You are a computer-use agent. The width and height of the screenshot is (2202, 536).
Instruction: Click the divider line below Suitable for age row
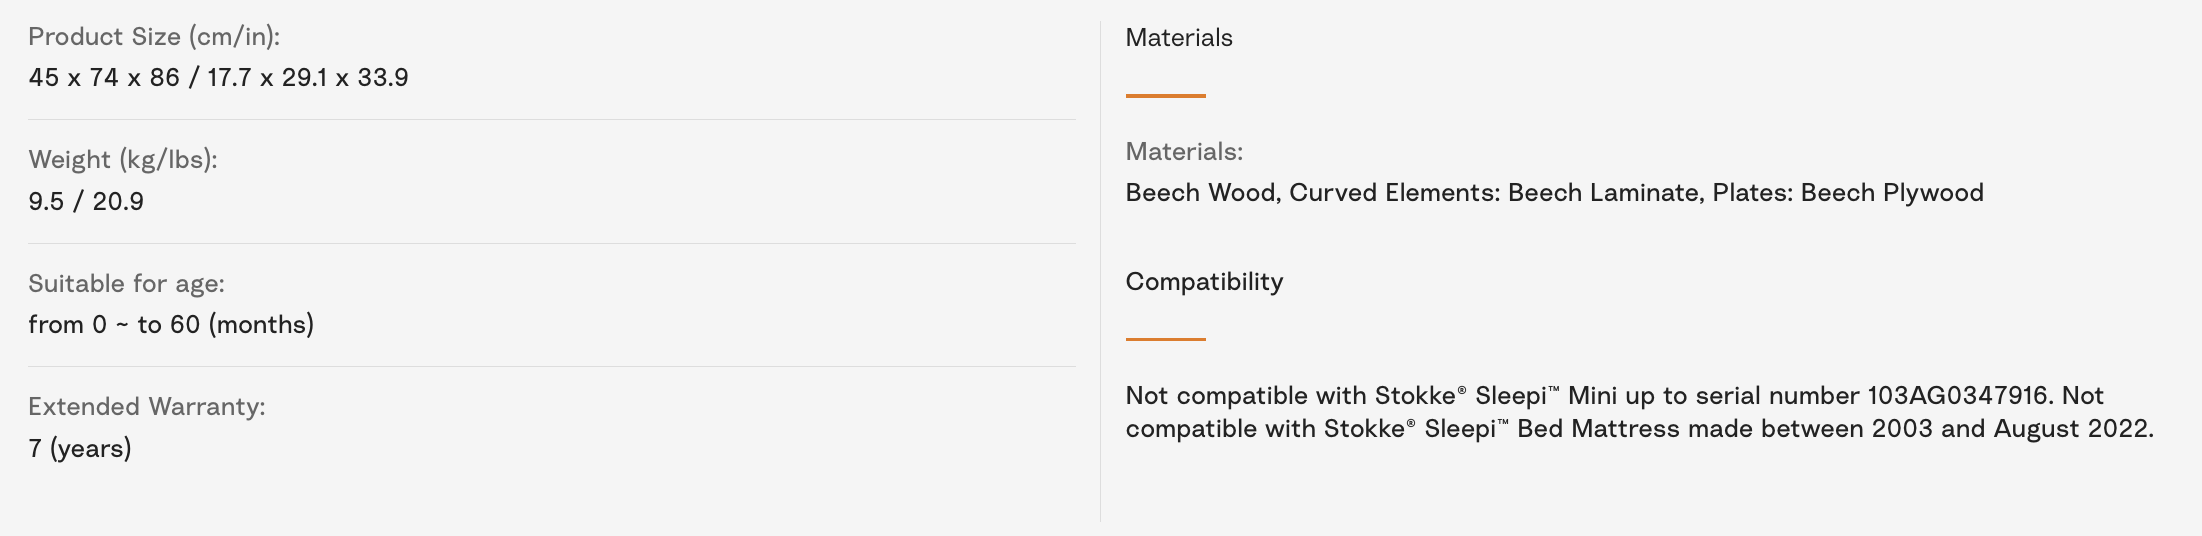tap(552, 366)
